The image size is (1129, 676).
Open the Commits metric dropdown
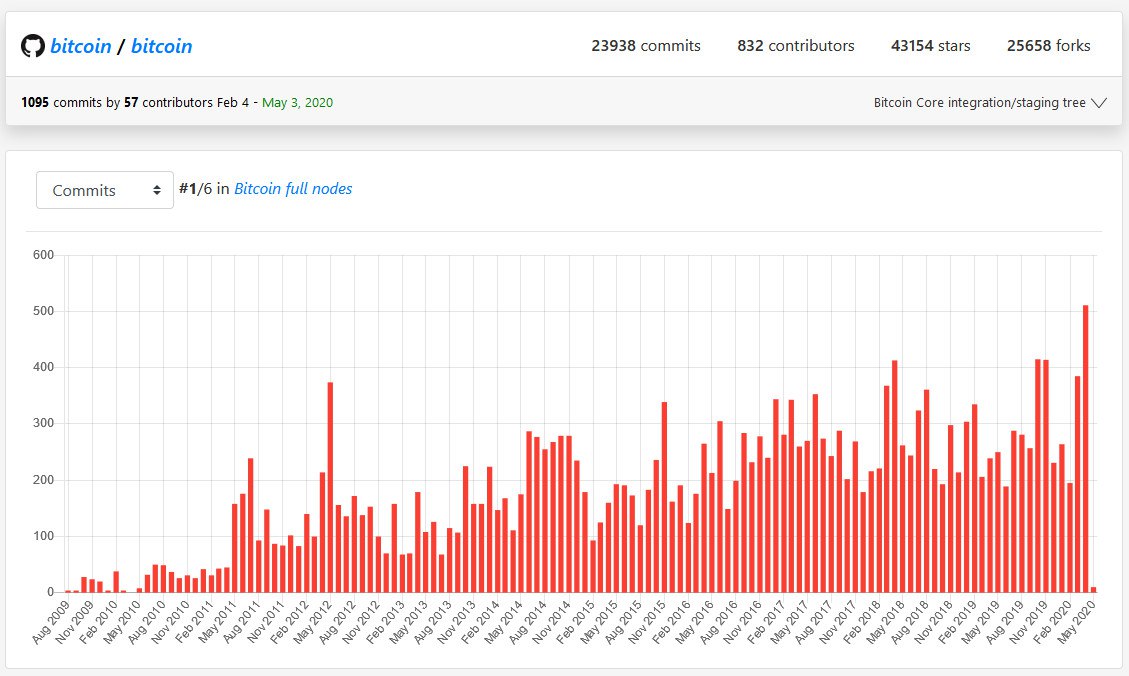coord(105,190)
